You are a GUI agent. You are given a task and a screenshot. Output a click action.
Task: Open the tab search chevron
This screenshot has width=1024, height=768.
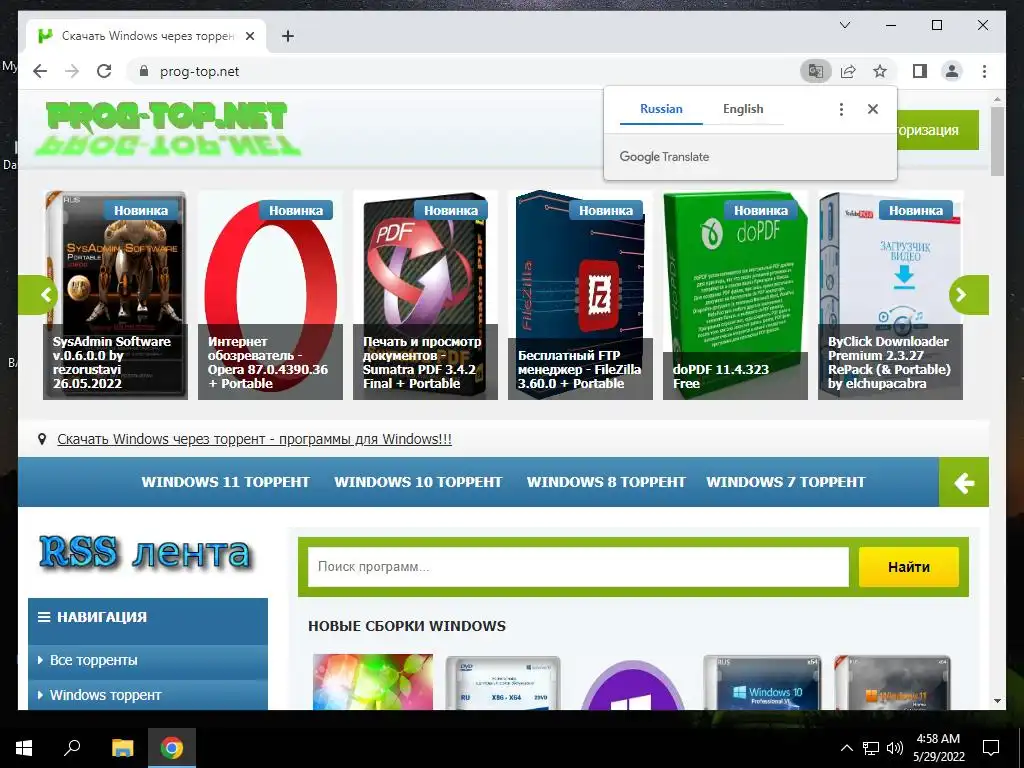tap(844, 25)
